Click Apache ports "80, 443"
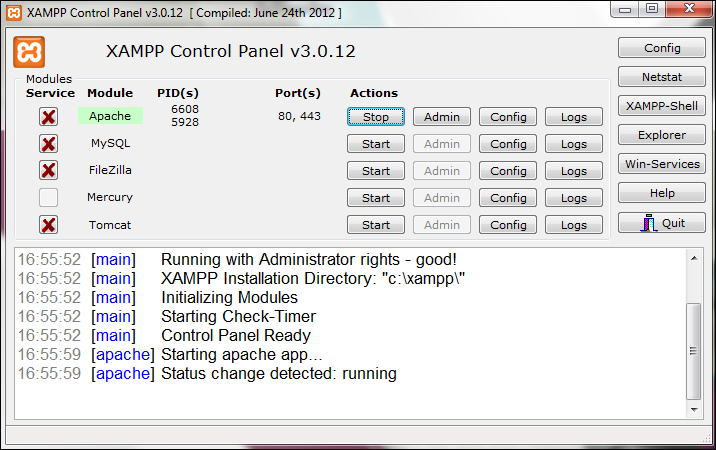Viewport: 716px width, 450px height. pos(299,116)
